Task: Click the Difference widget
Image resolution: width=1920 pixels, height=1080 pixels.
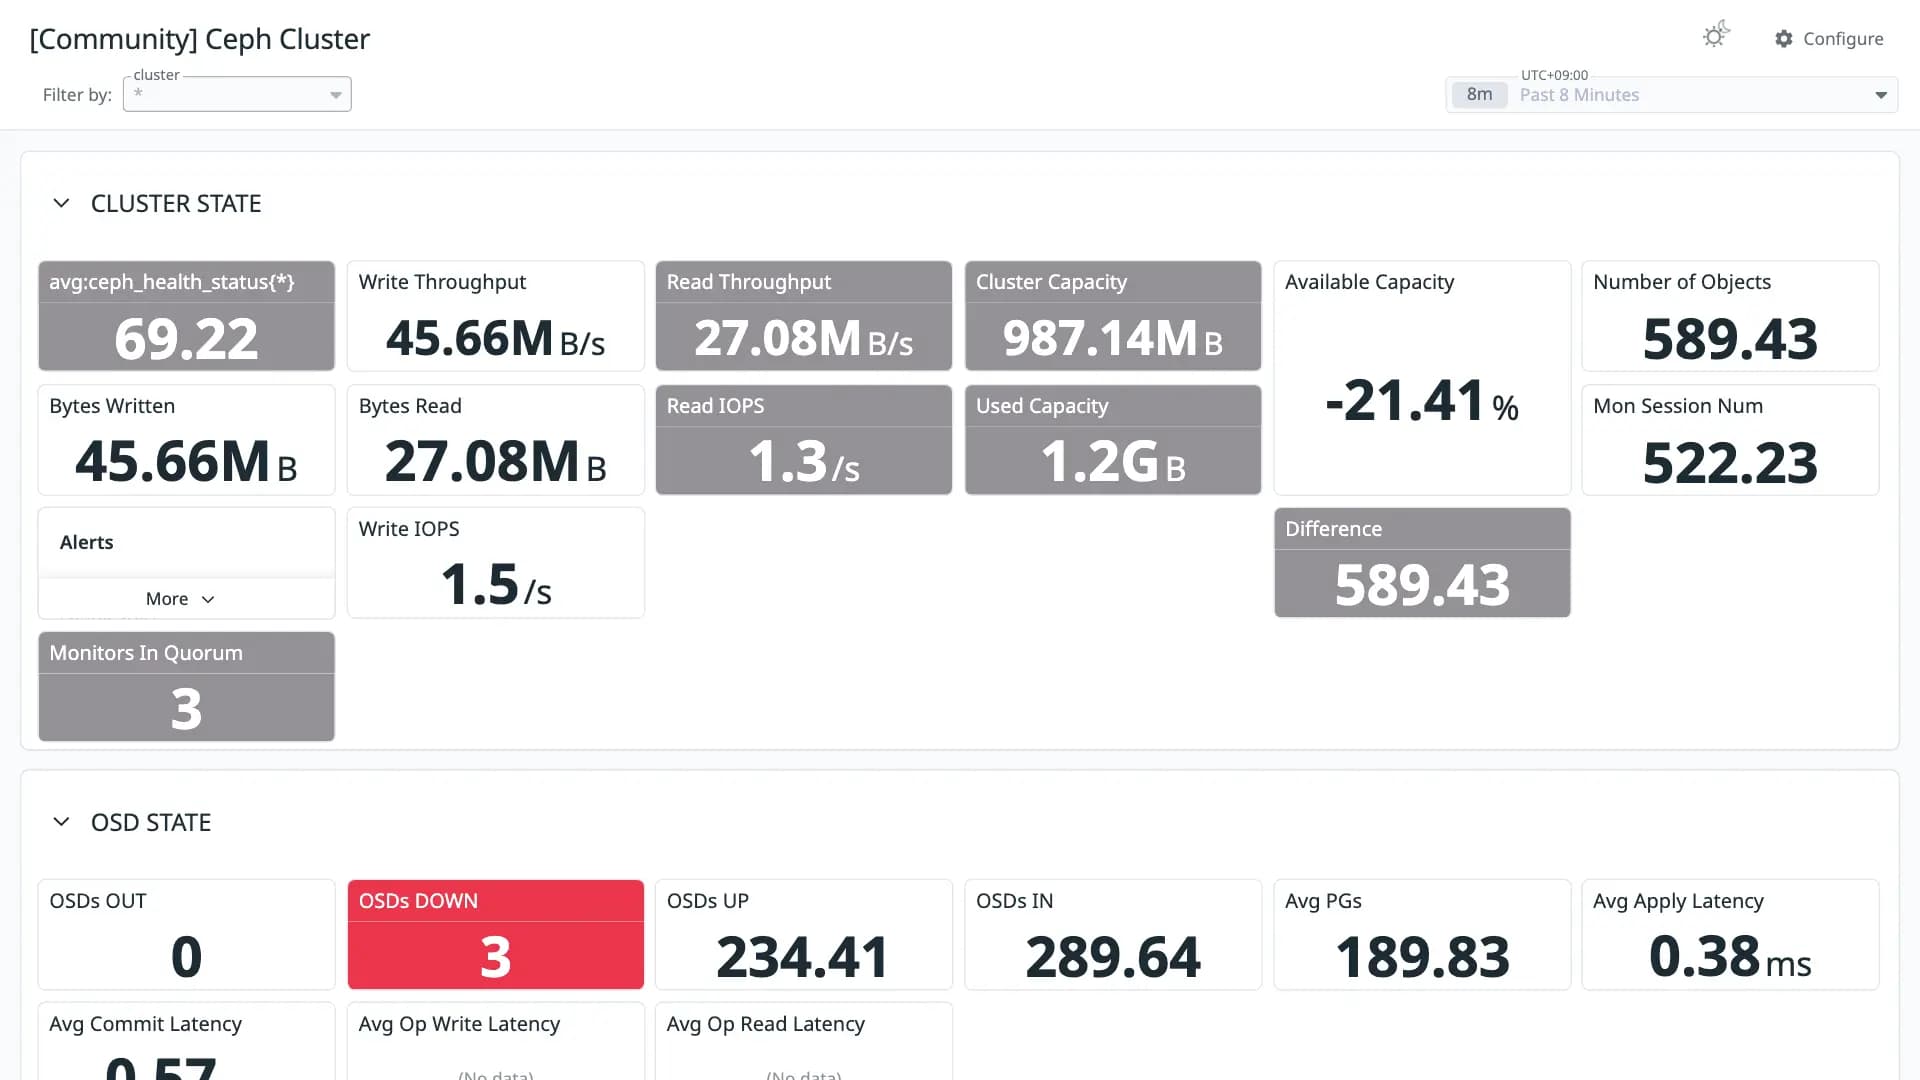Action: coord(1422,563)
